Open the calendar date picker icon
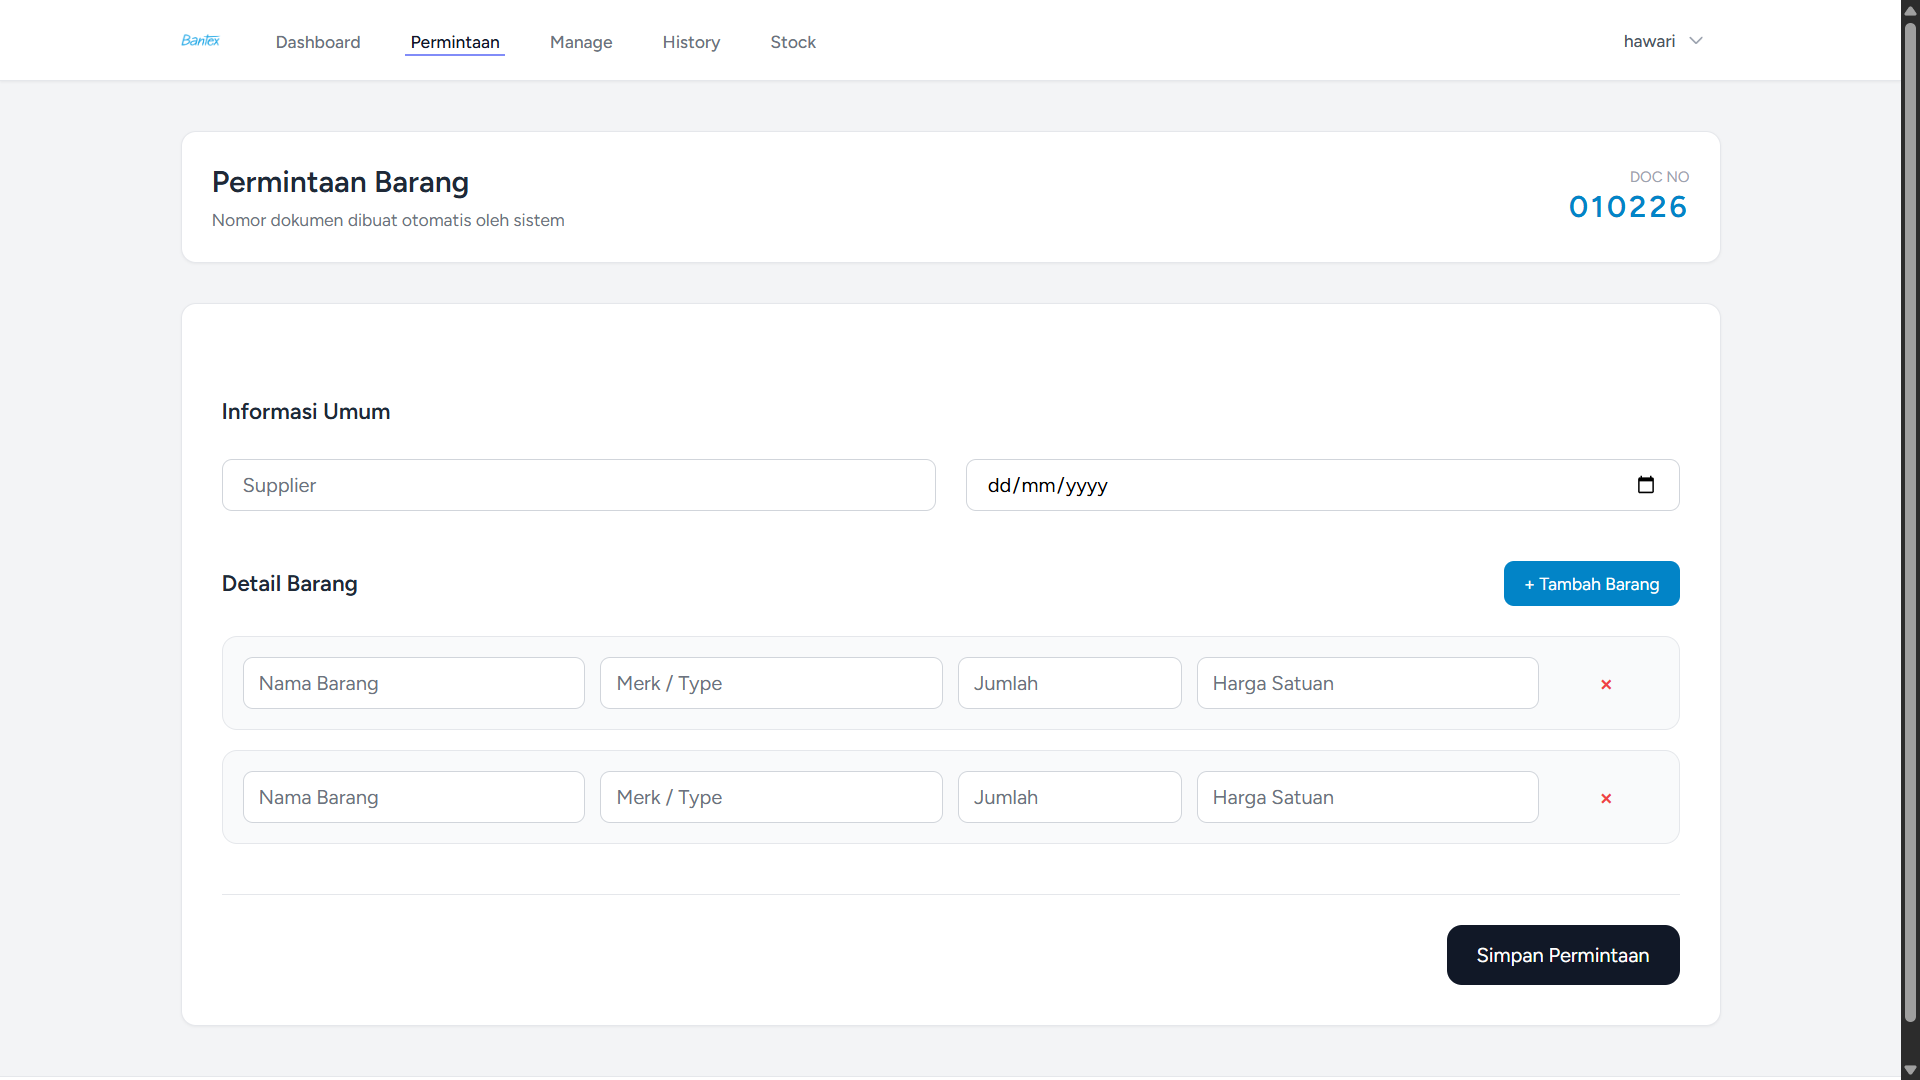 1646,485
